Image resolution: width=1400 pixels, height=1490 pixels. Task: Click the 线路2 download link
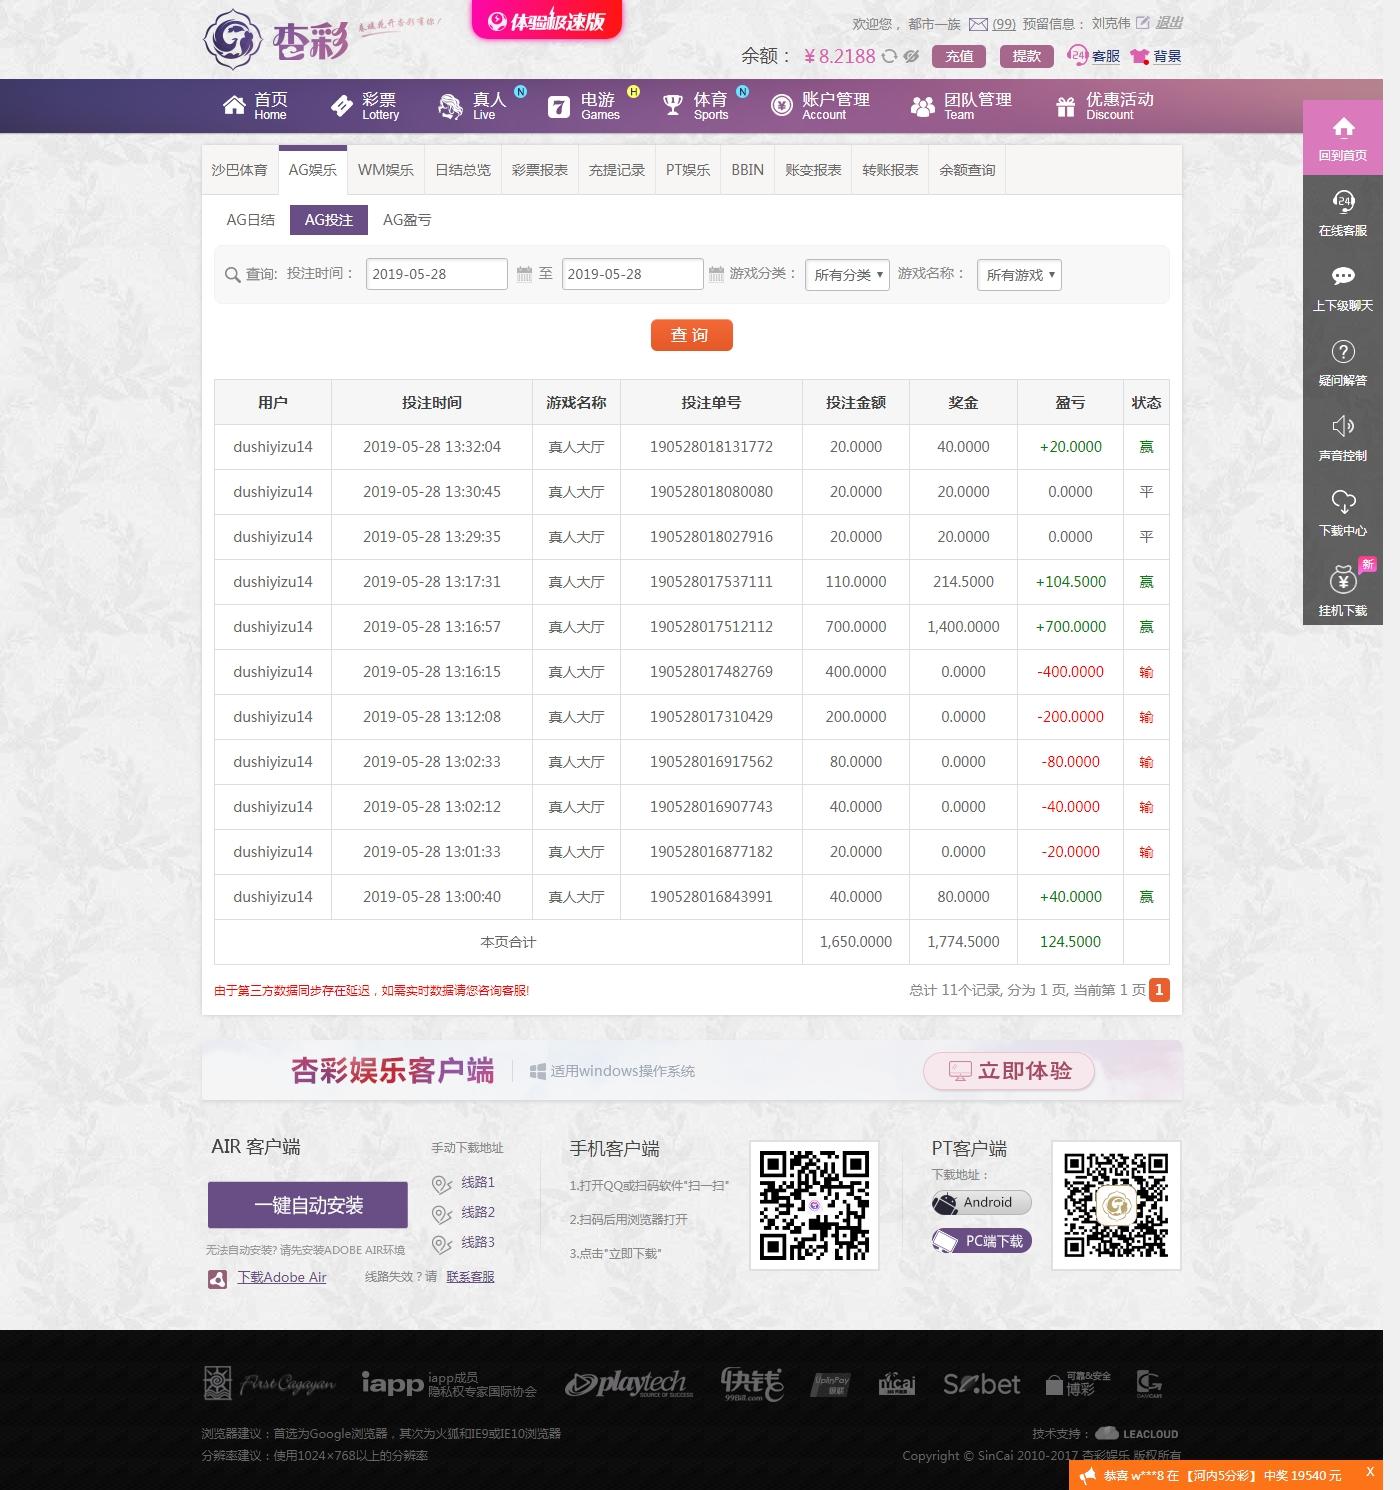(x=478, y=1212)
